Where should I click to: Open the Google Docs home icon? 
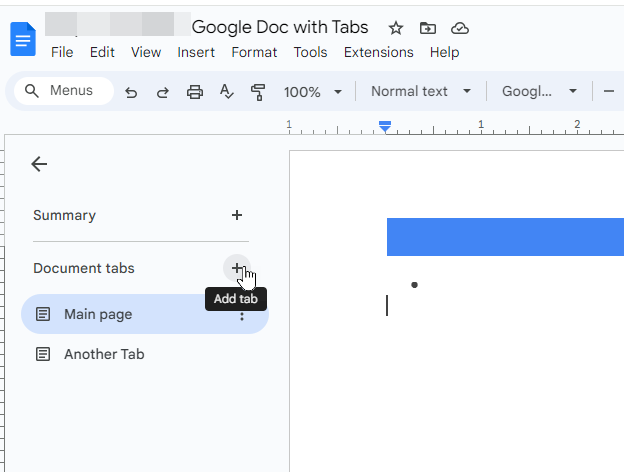(x=23, y=39)
